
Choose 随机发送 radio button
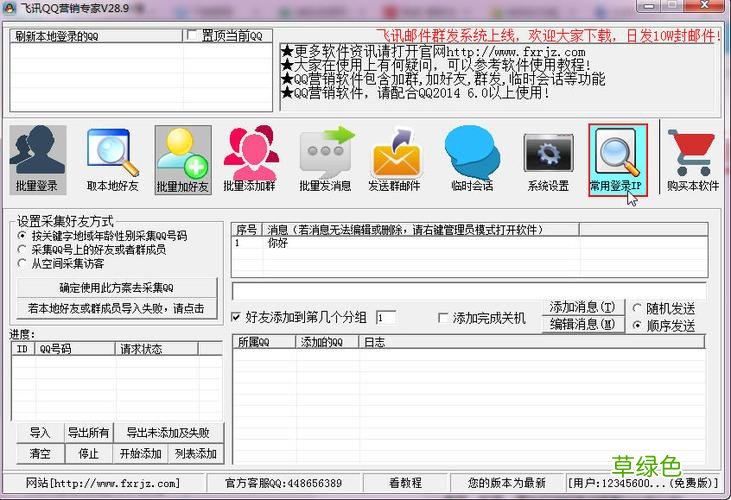pyautogui.click(x=637, y=308)
